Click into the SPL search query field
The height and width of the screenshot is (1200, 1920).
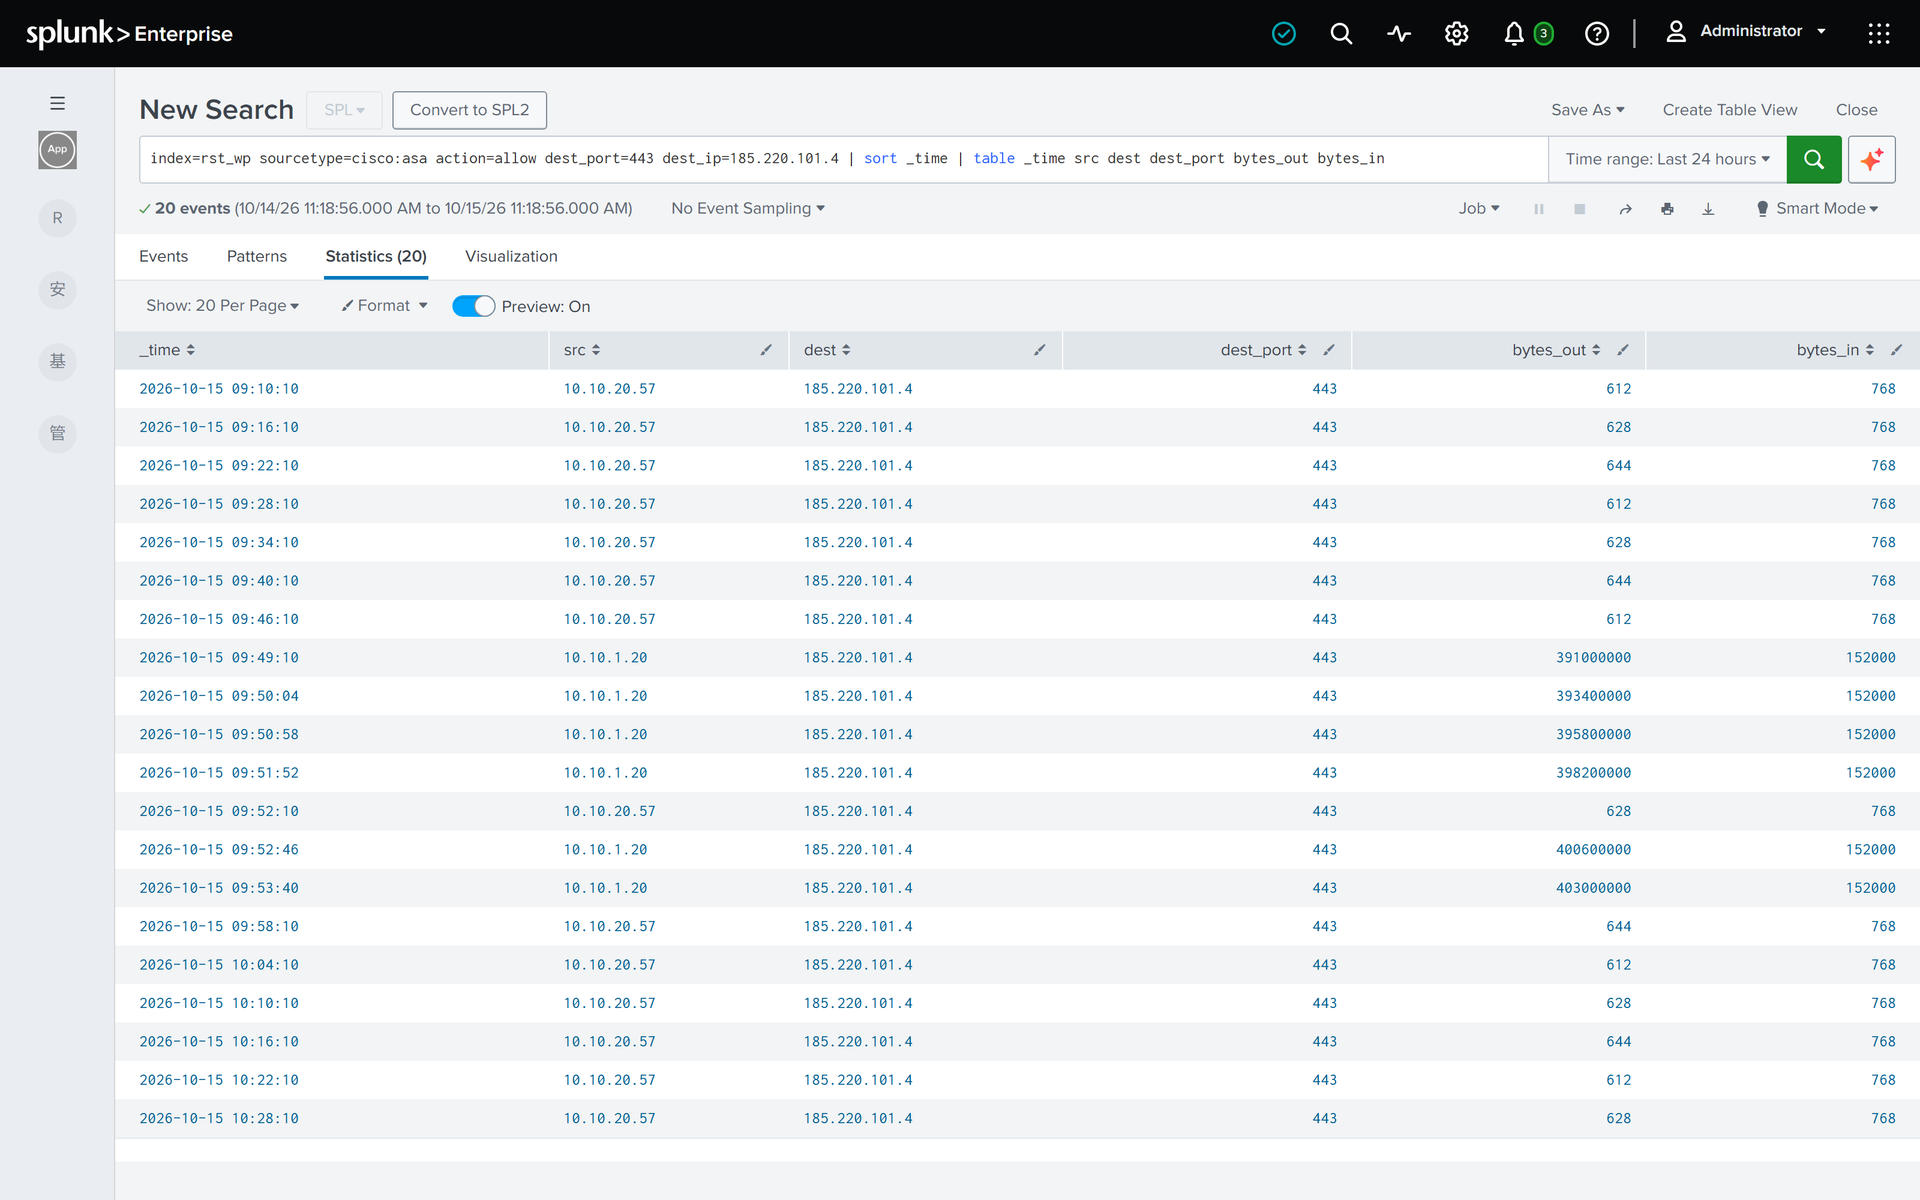[x=843, y=159]
